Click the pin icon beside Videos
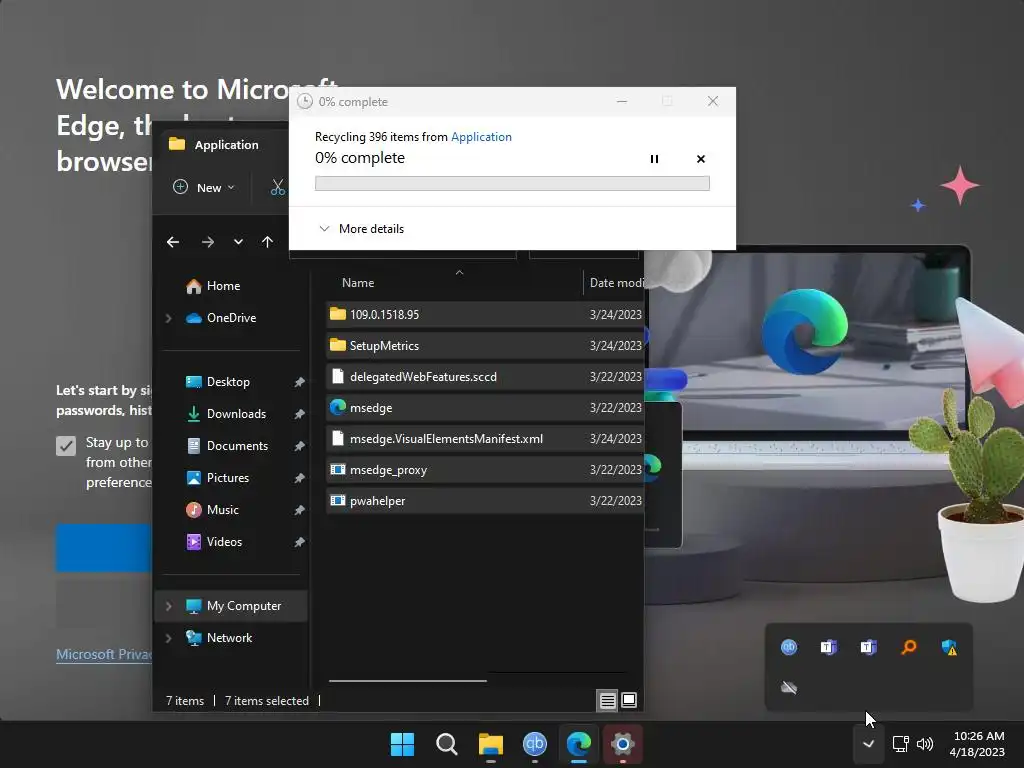The width and height of the screenshot is (1024, 768). pyautogui.click(x=299, y=542)
